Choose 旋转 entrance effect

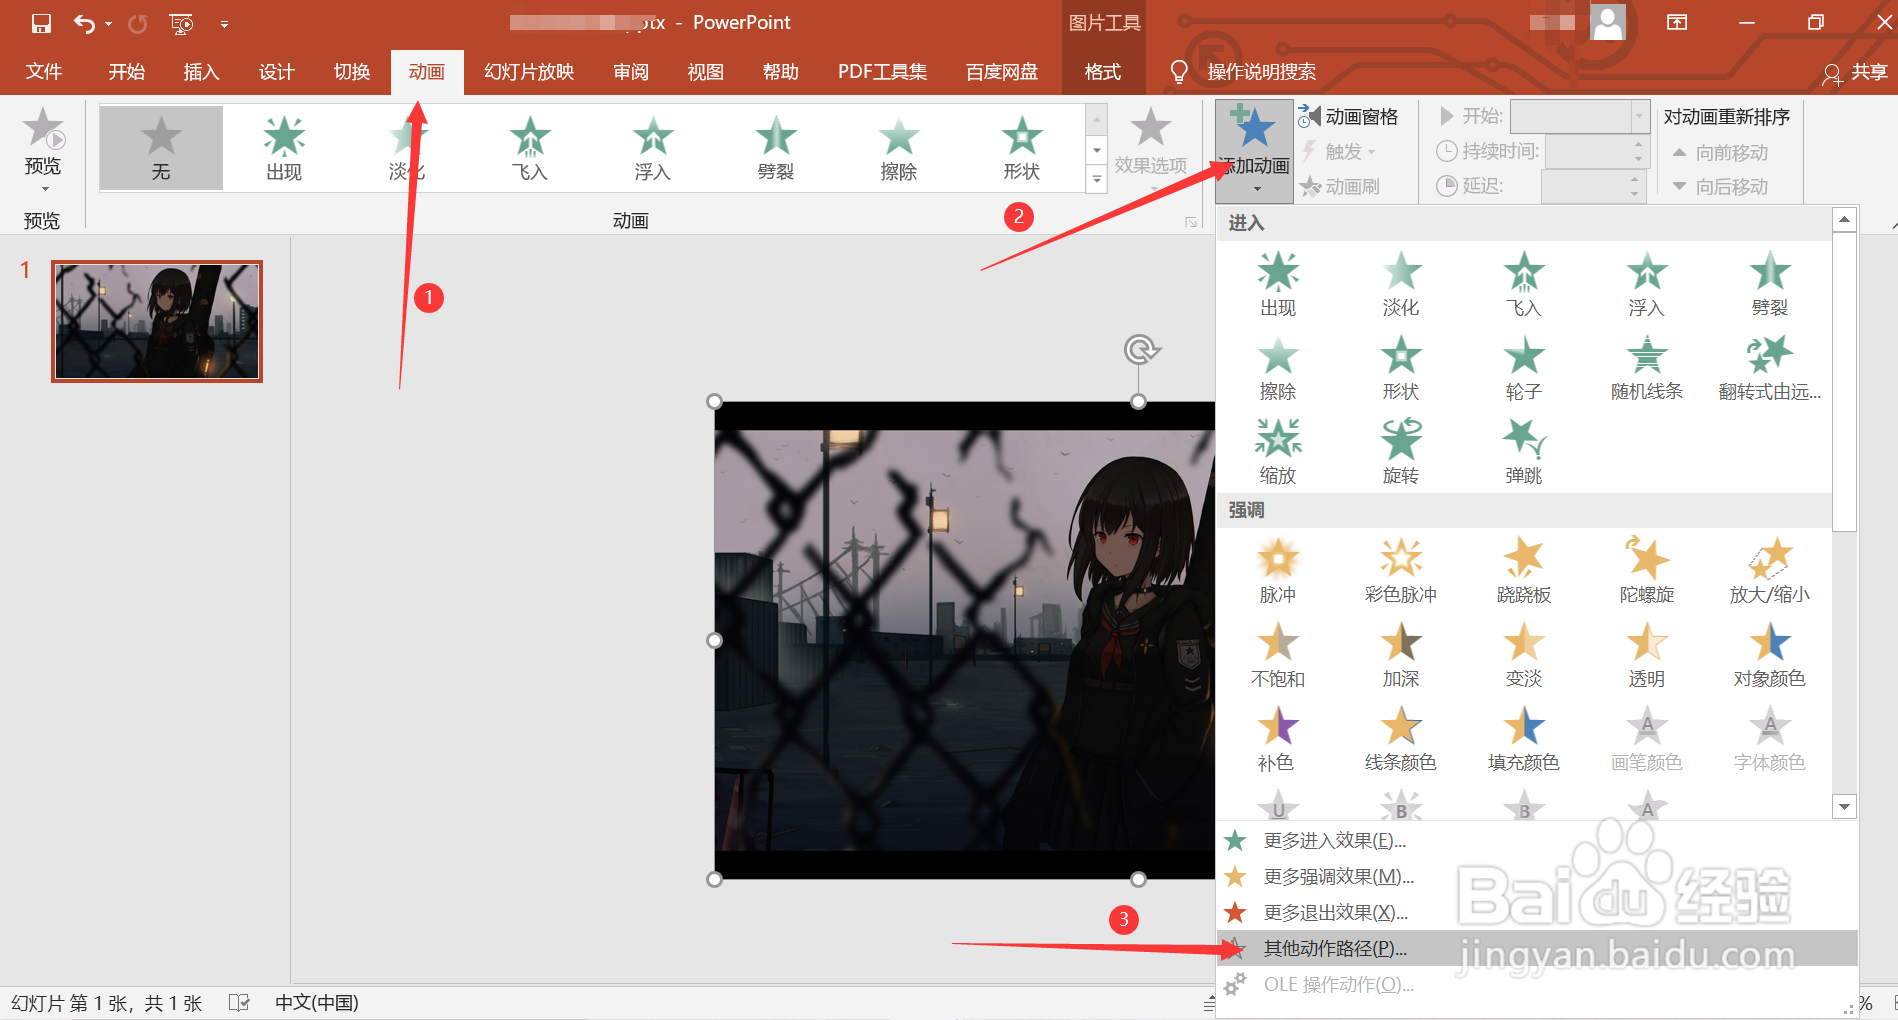coord(1401,452)
